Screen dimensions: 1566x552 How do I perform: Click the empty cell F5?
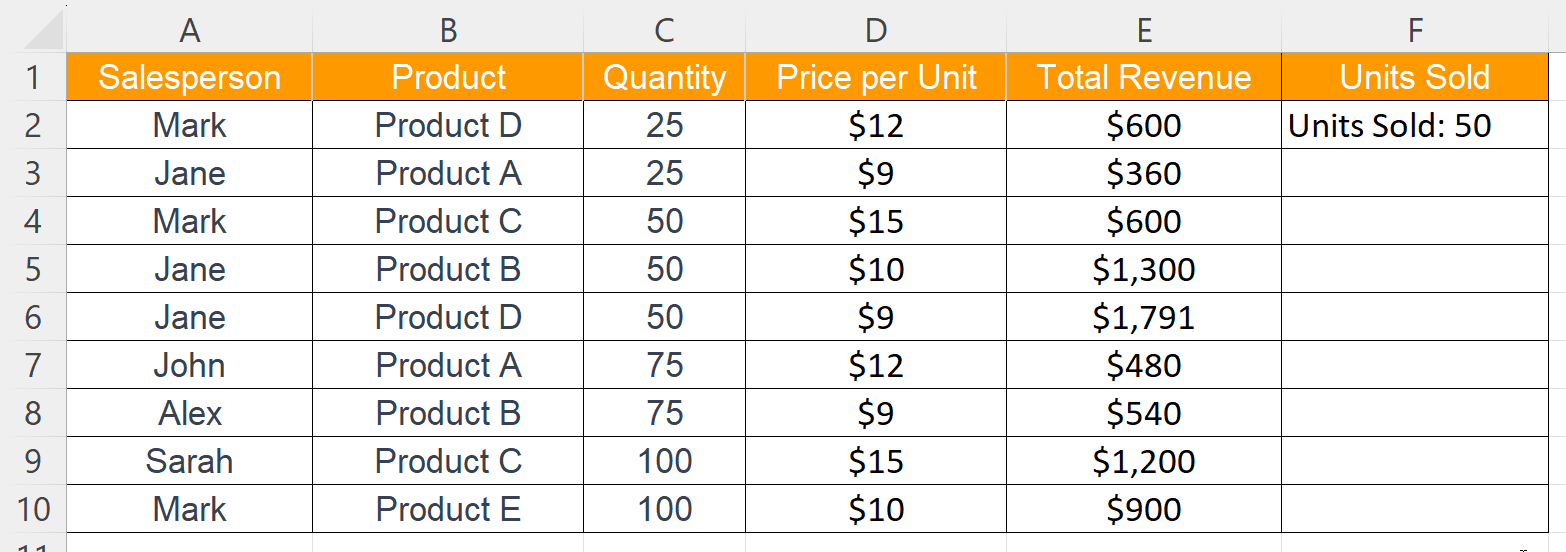1415,269
